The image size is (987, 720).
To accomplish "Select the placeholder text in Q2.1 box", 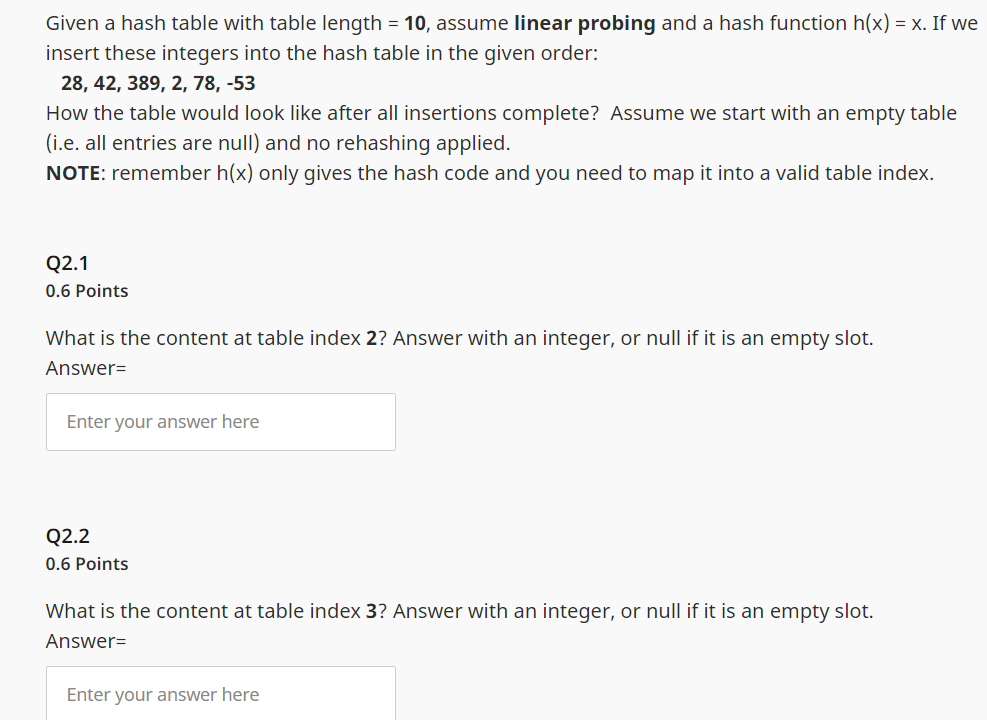I will (x=162, y=421).
